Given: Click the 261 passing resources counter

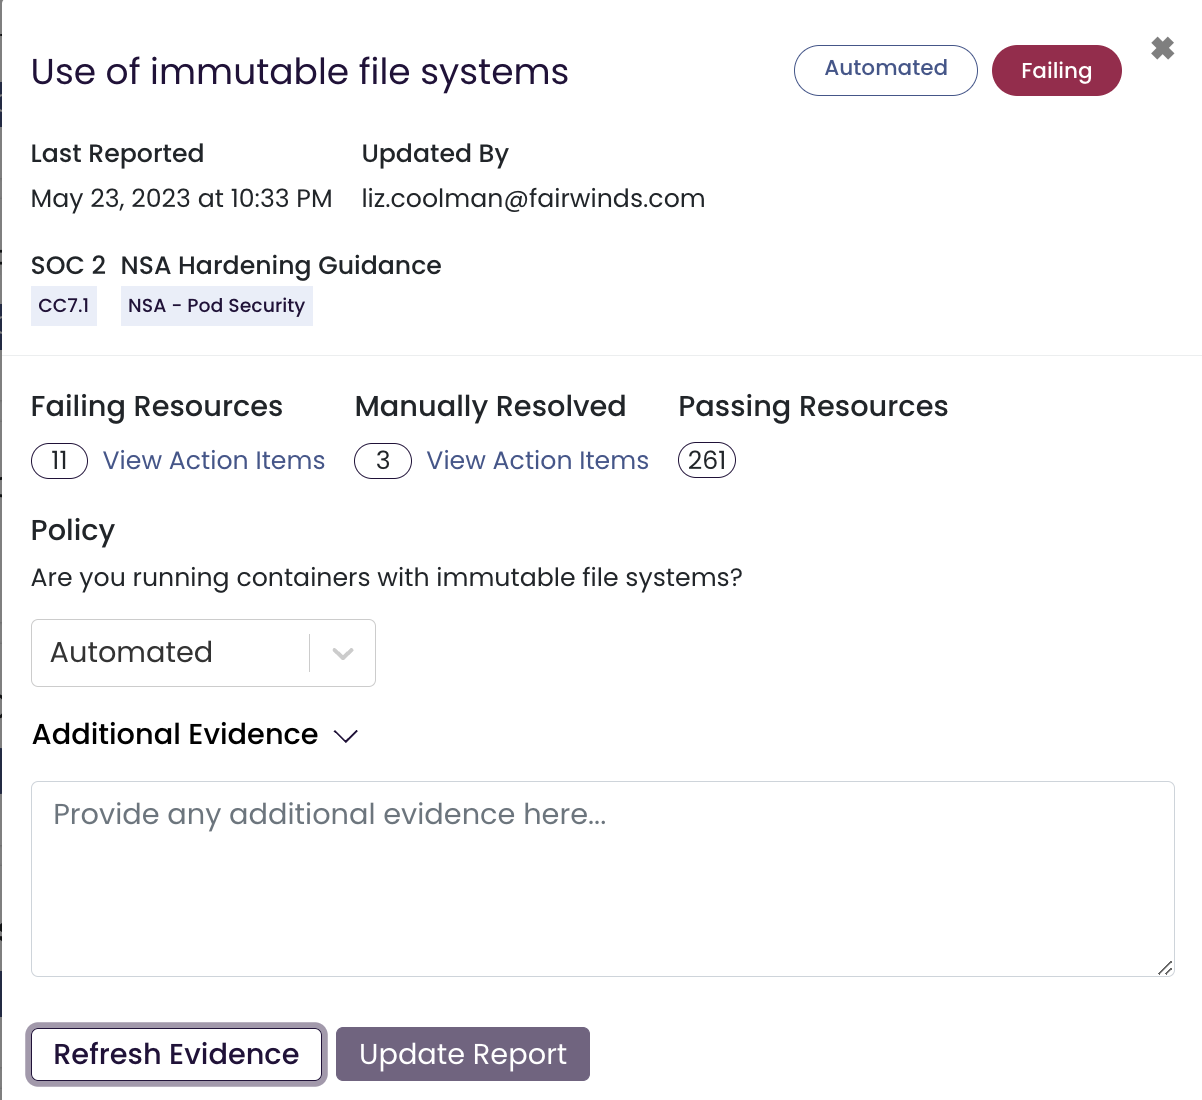Looking at the screenshot, I should (x=706, y=460).
